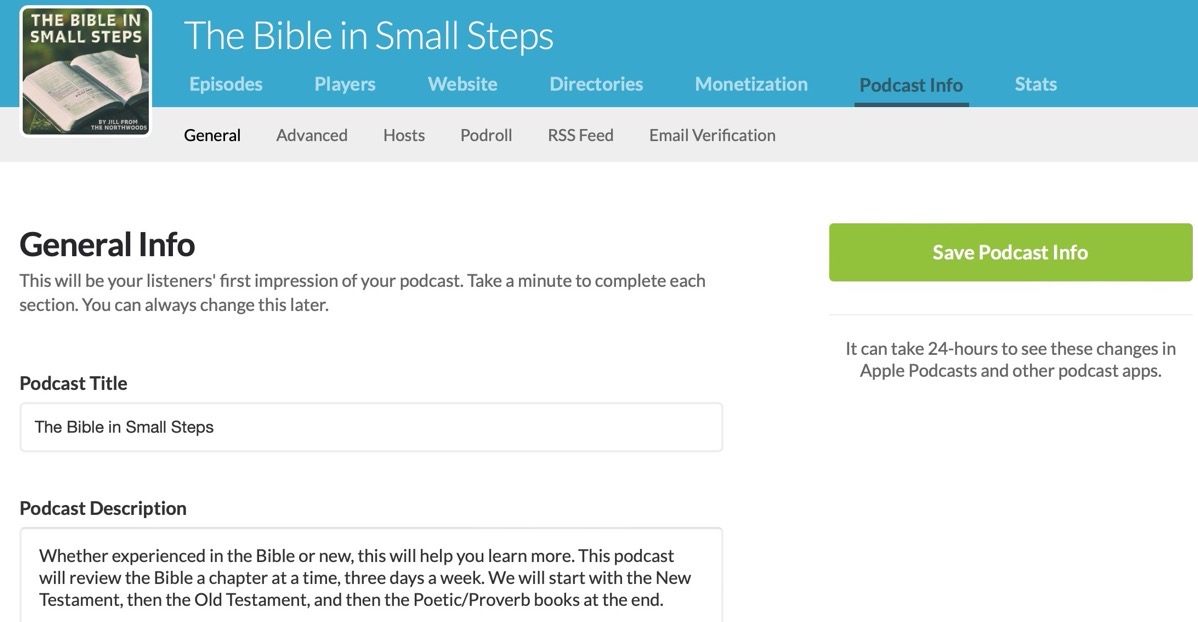Click the Podcast Info tab

[x=911, y=85]
